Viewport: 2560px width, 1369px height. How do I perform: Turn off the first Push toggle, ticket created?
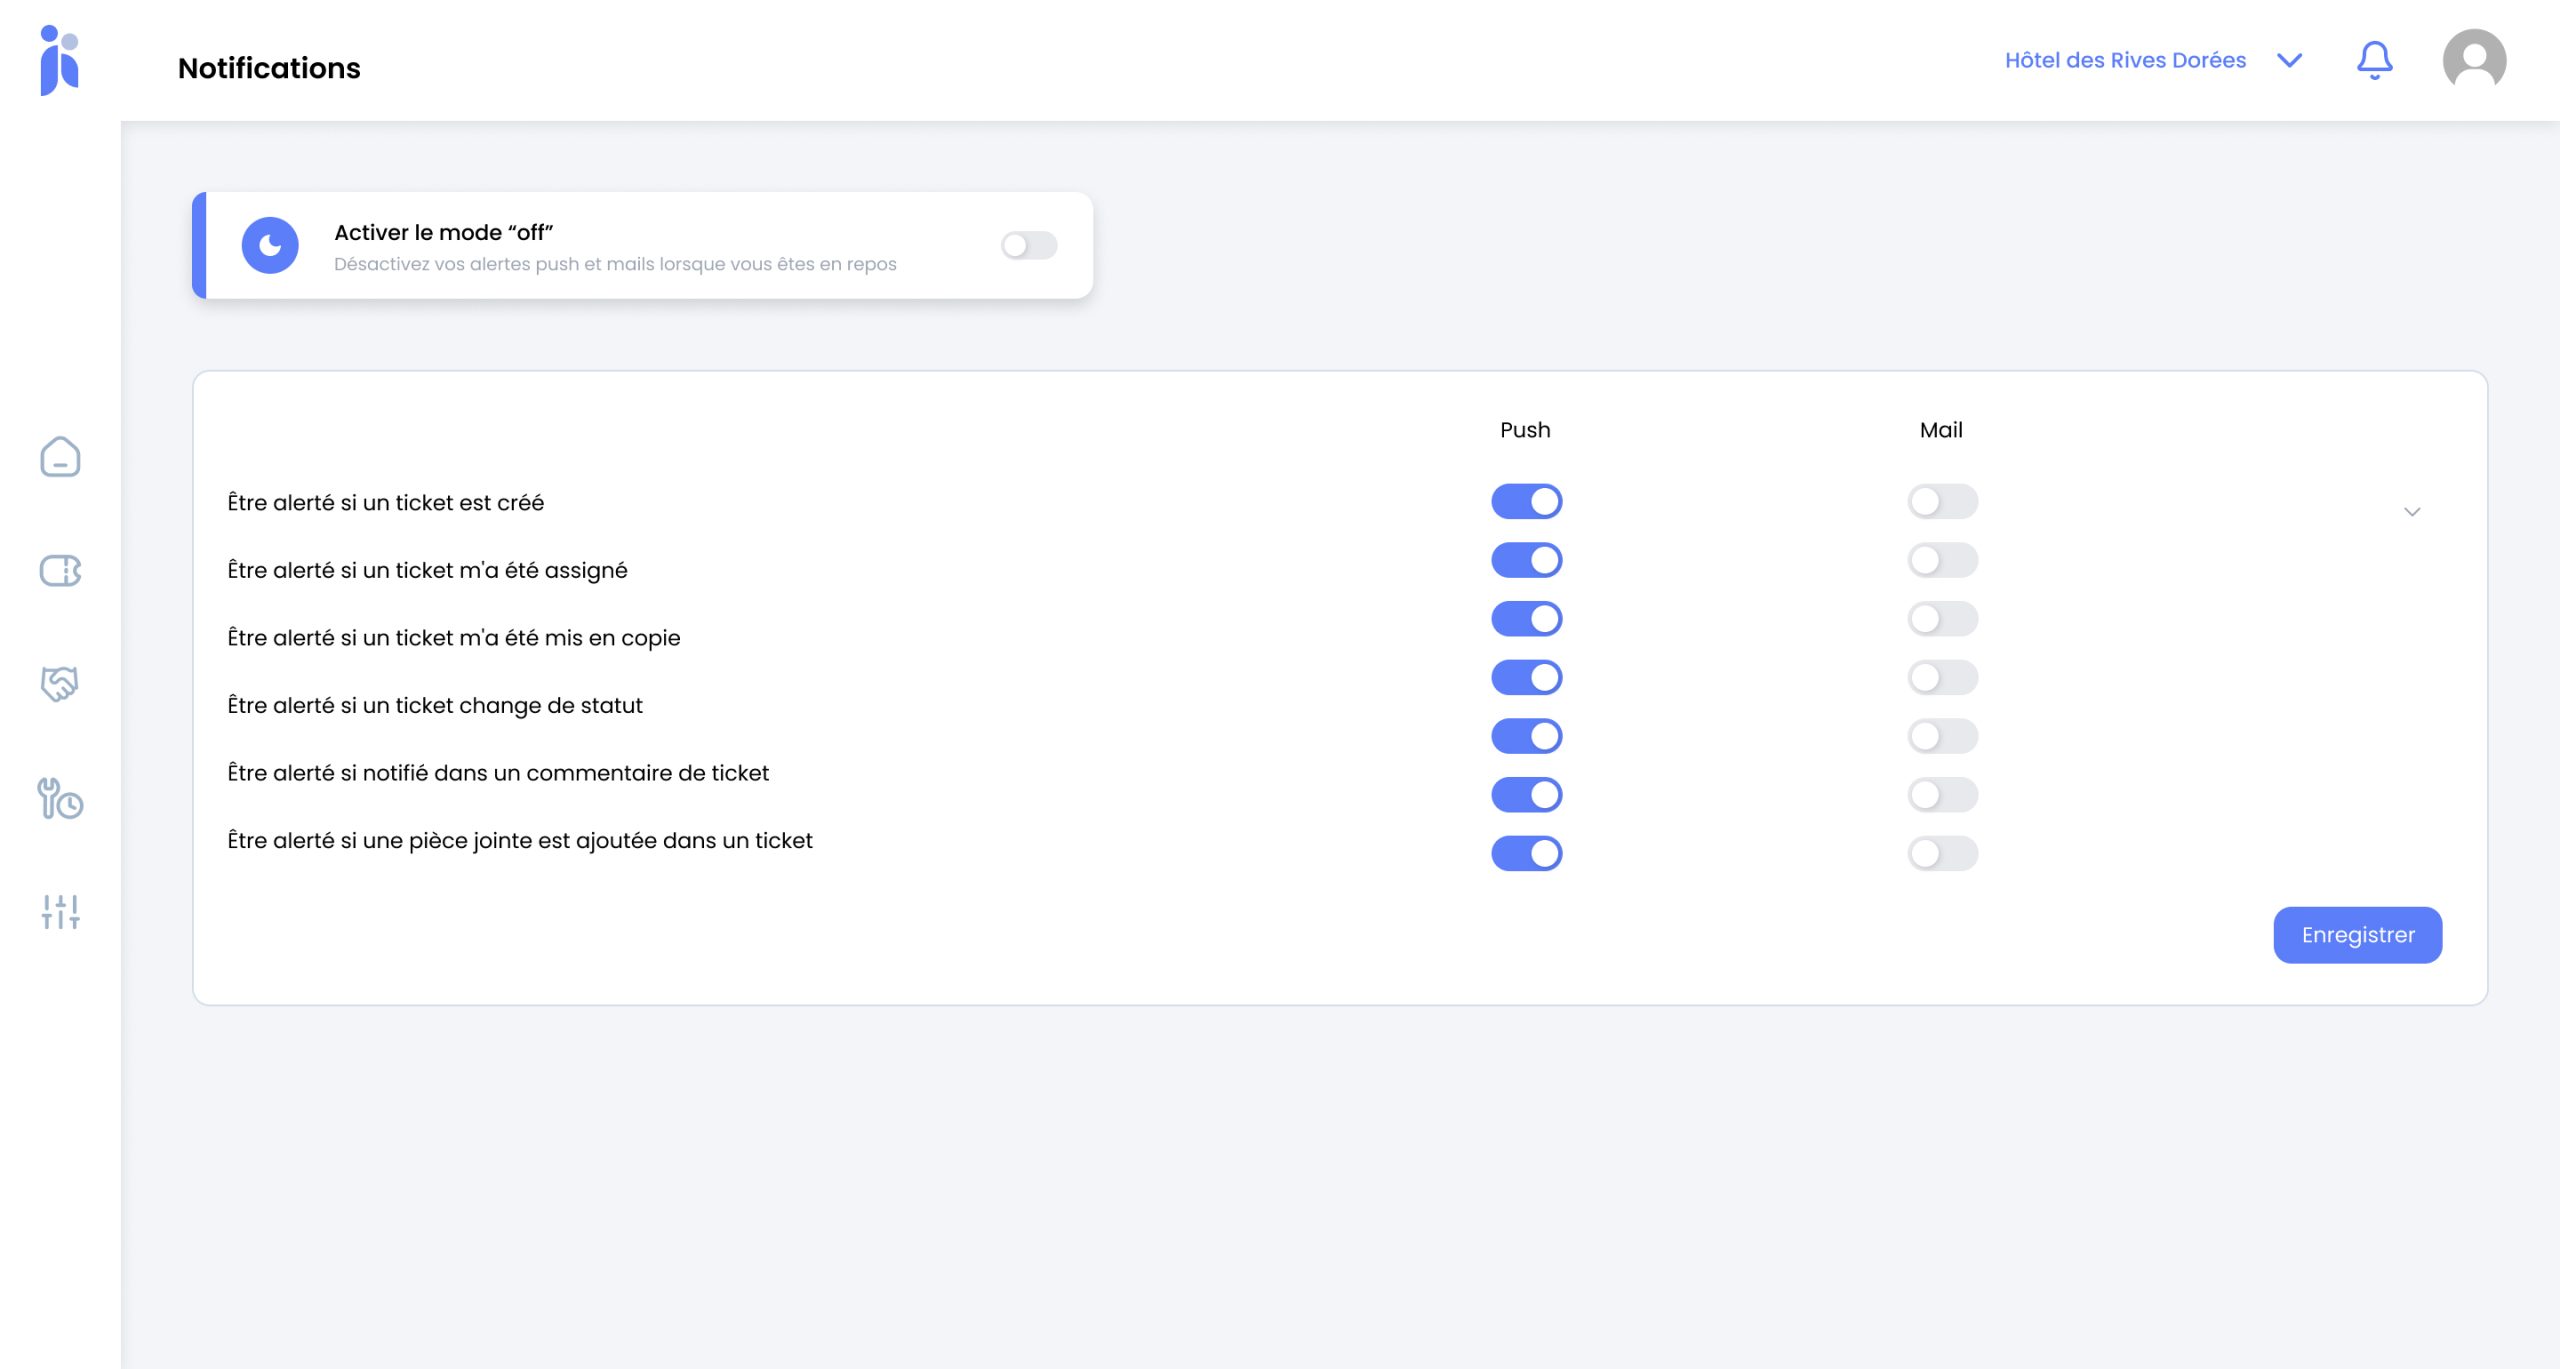click(1526, 501)
